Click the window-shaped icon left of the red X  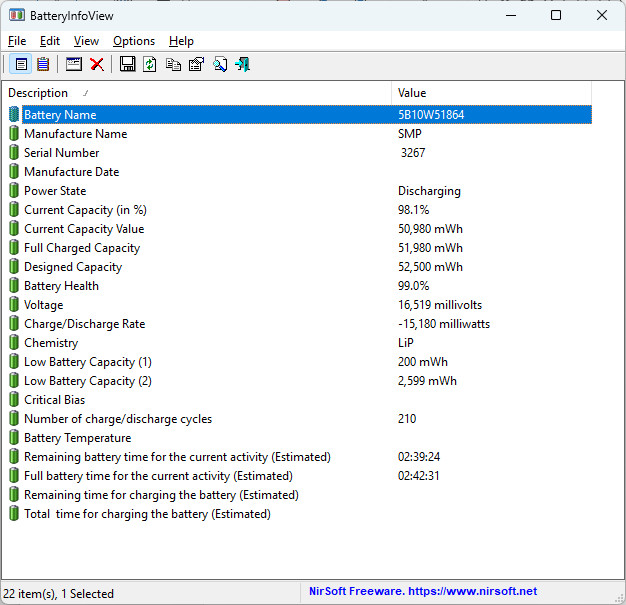click(74, 64)
